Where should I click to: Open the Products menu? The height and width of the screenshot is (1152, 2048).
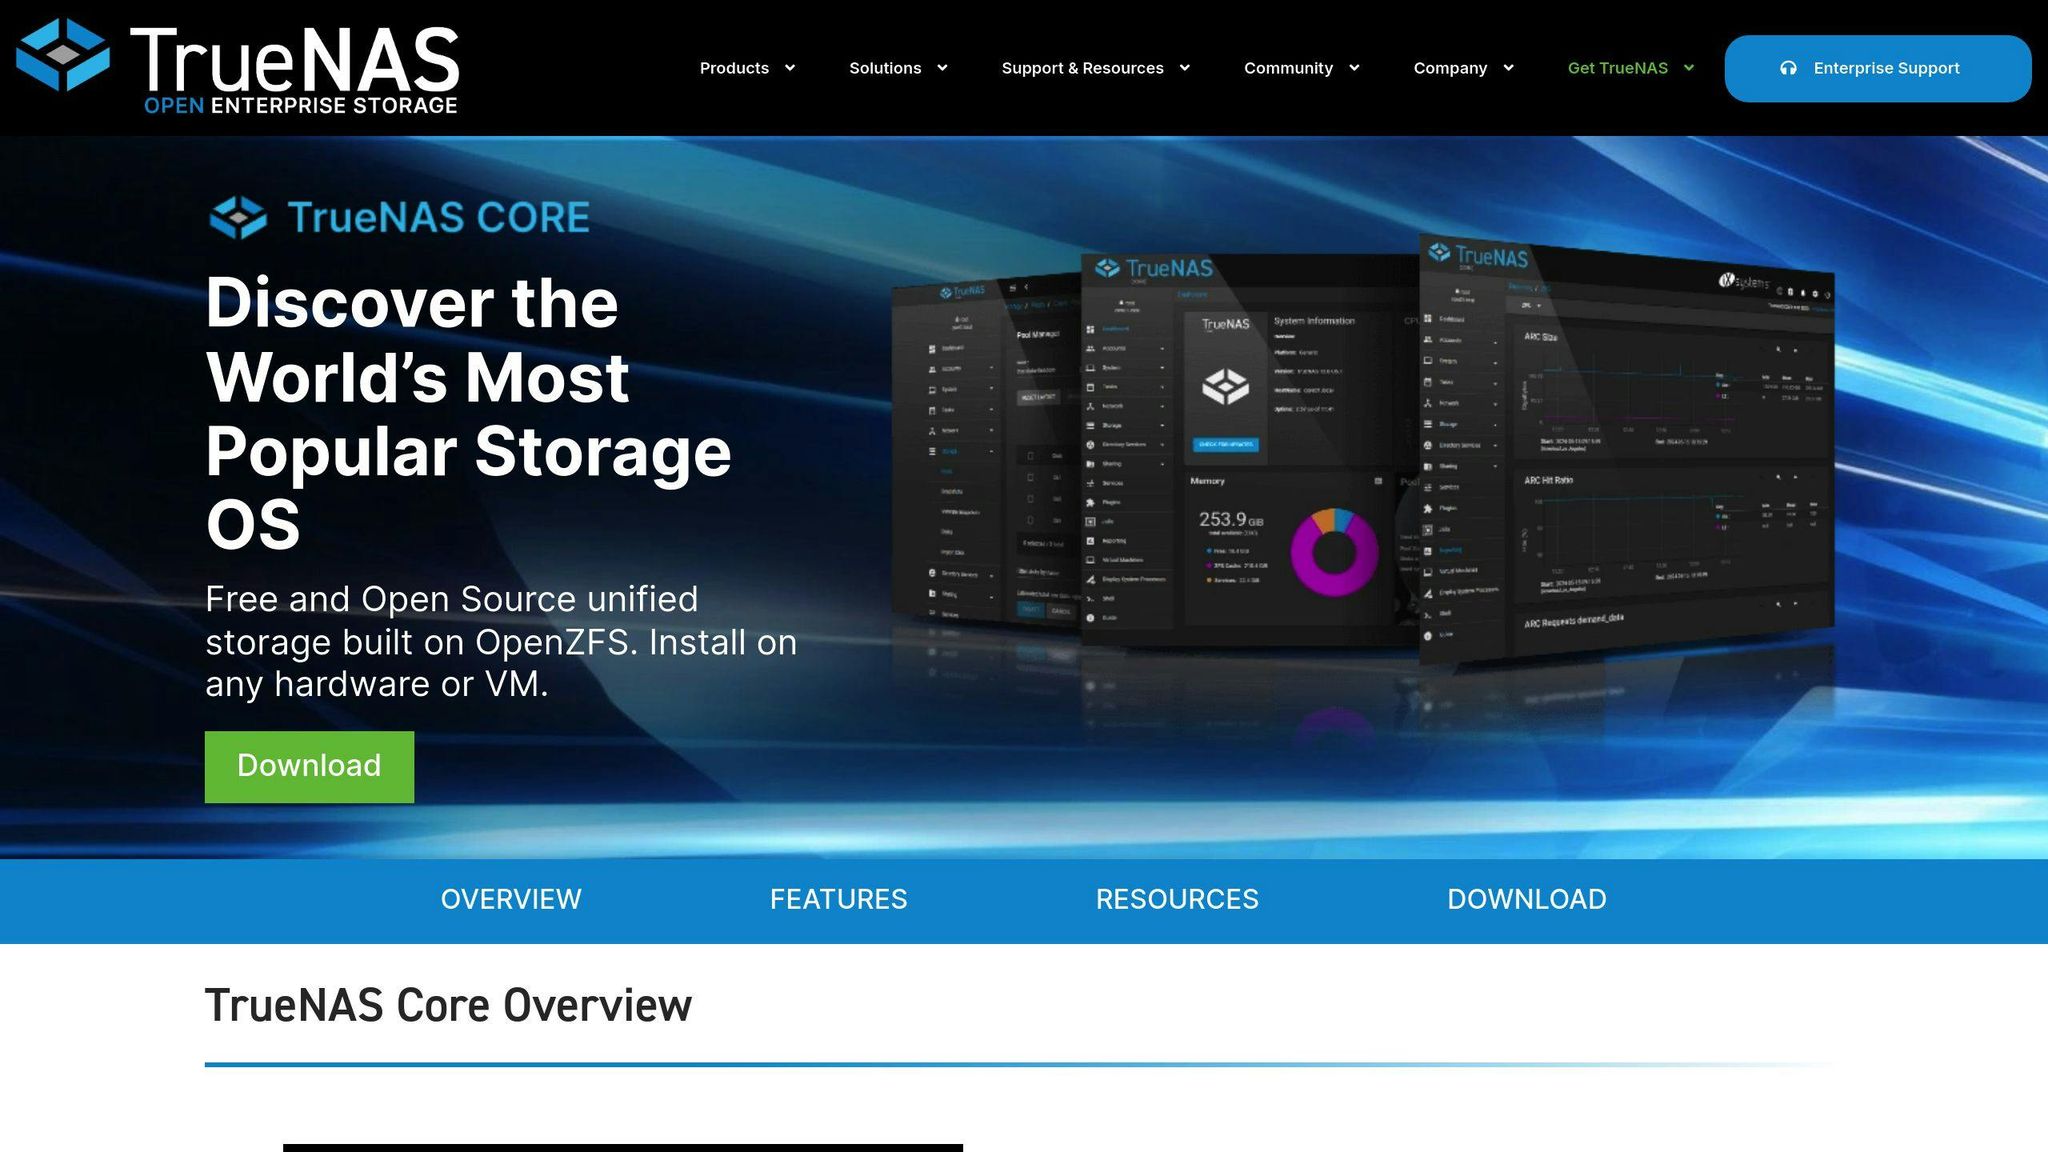tap(734, 68)
